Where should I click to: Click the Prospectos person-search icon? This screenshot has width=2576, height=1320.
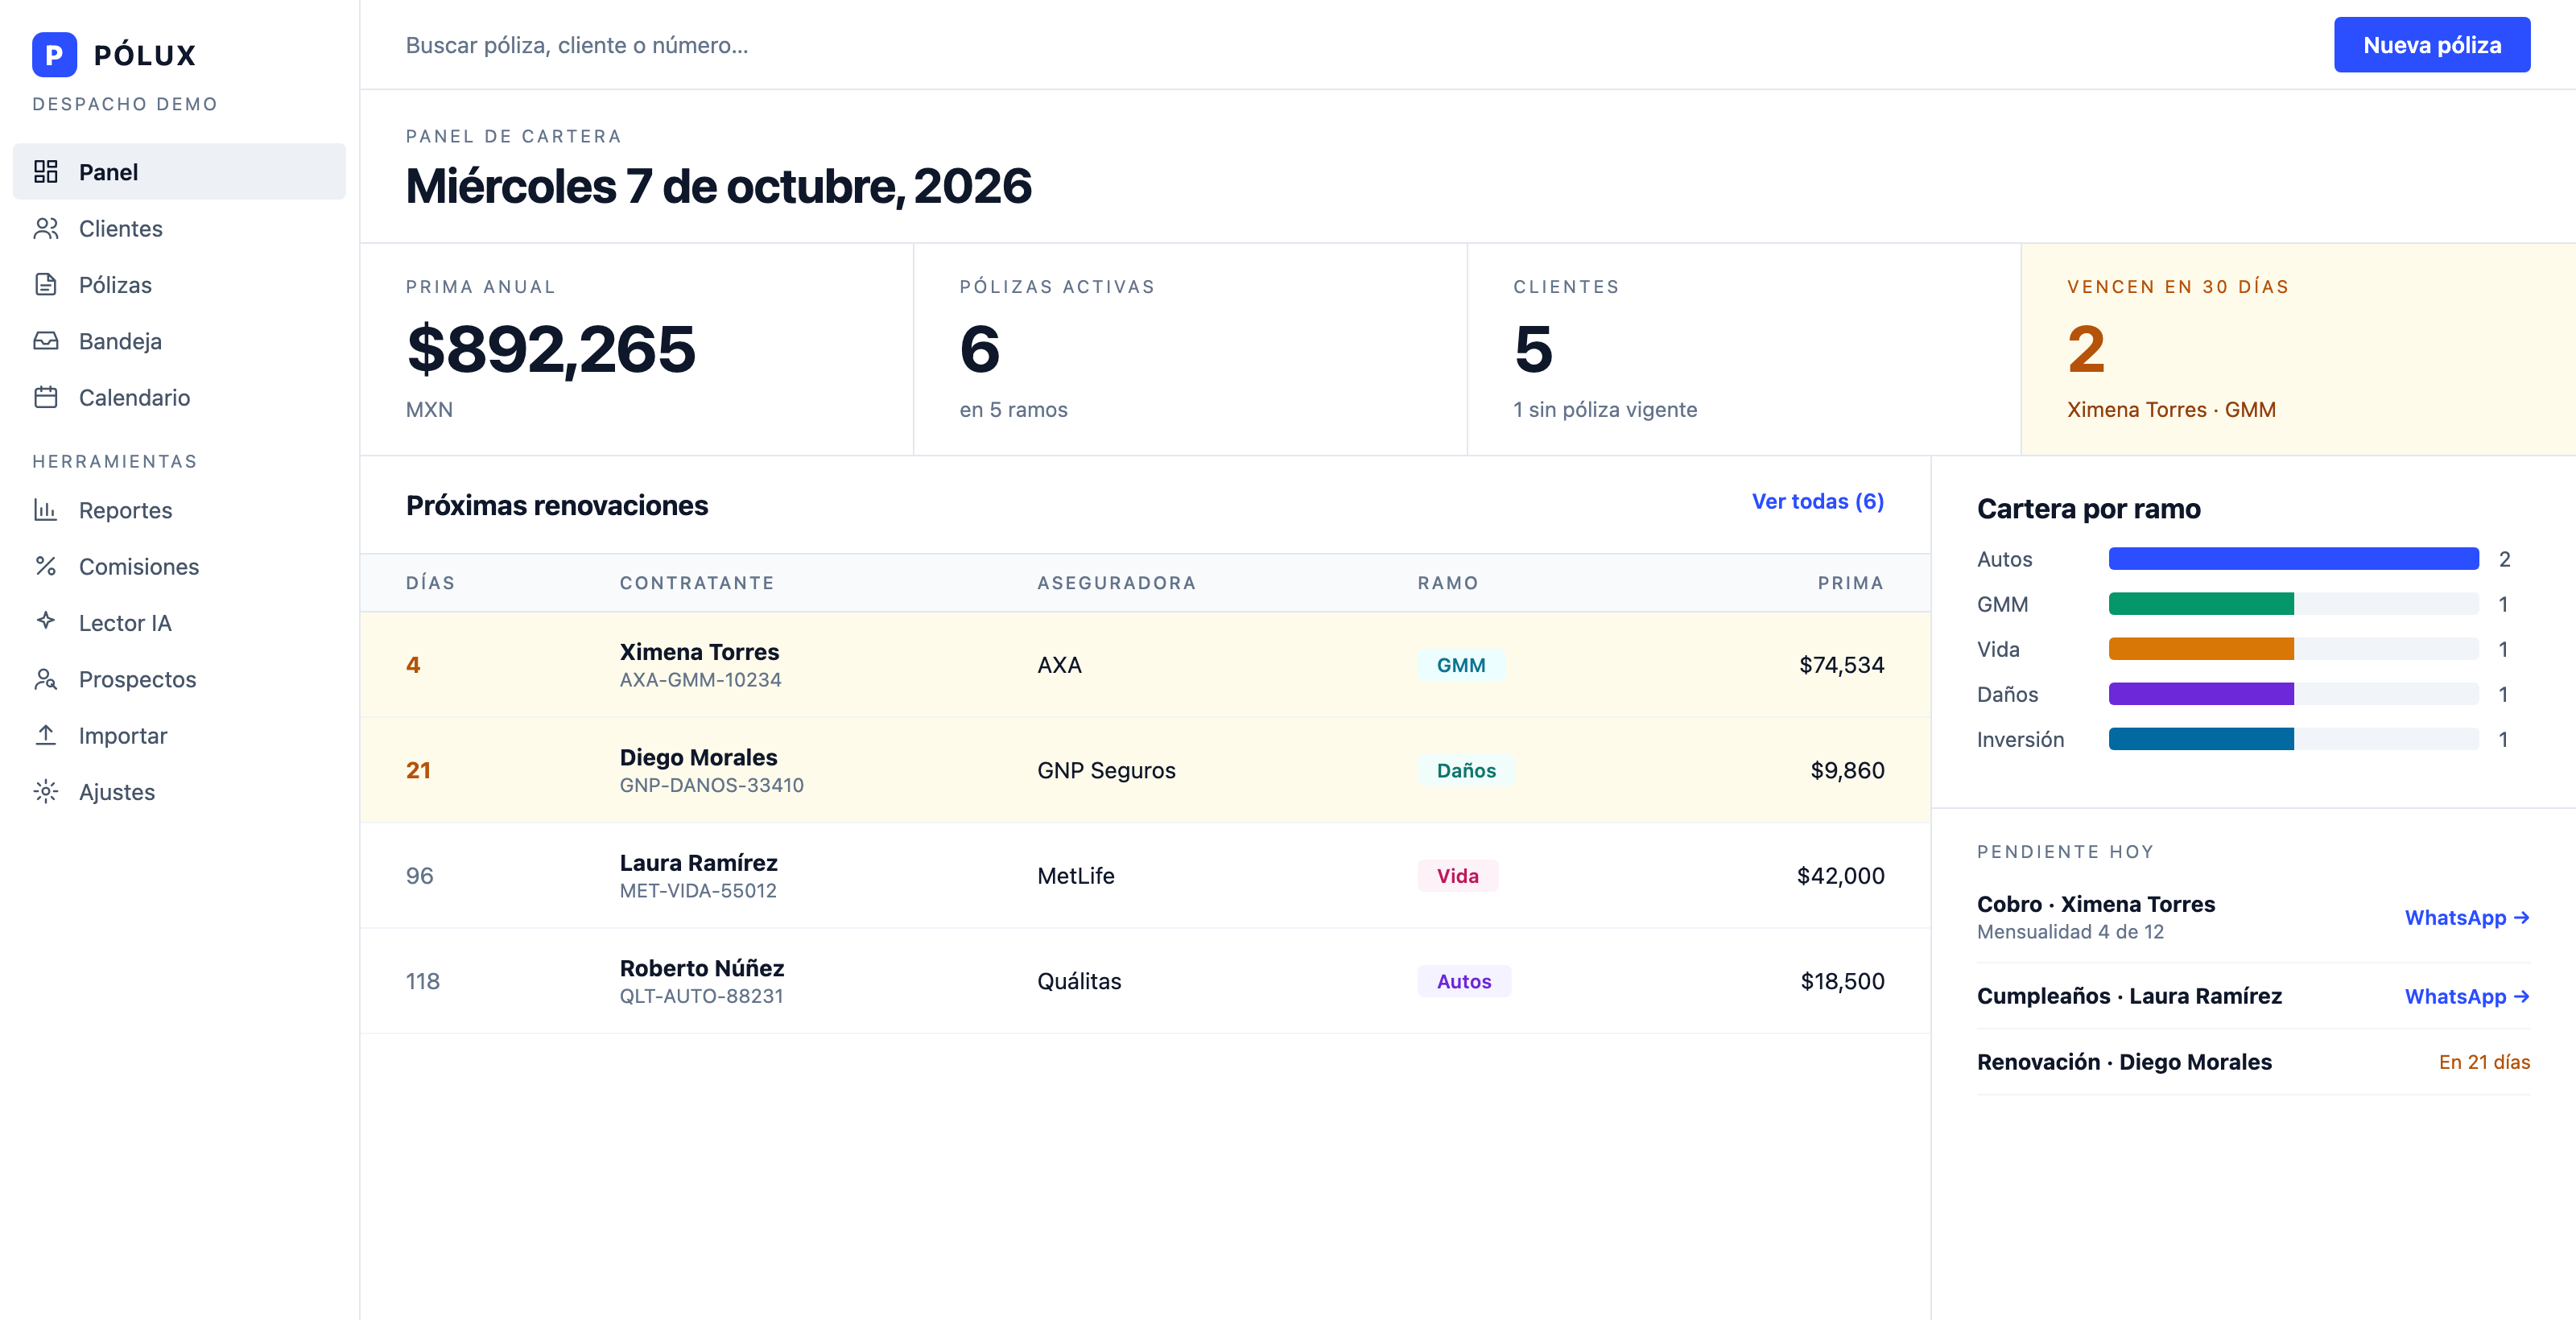click(x=46, y=680)
